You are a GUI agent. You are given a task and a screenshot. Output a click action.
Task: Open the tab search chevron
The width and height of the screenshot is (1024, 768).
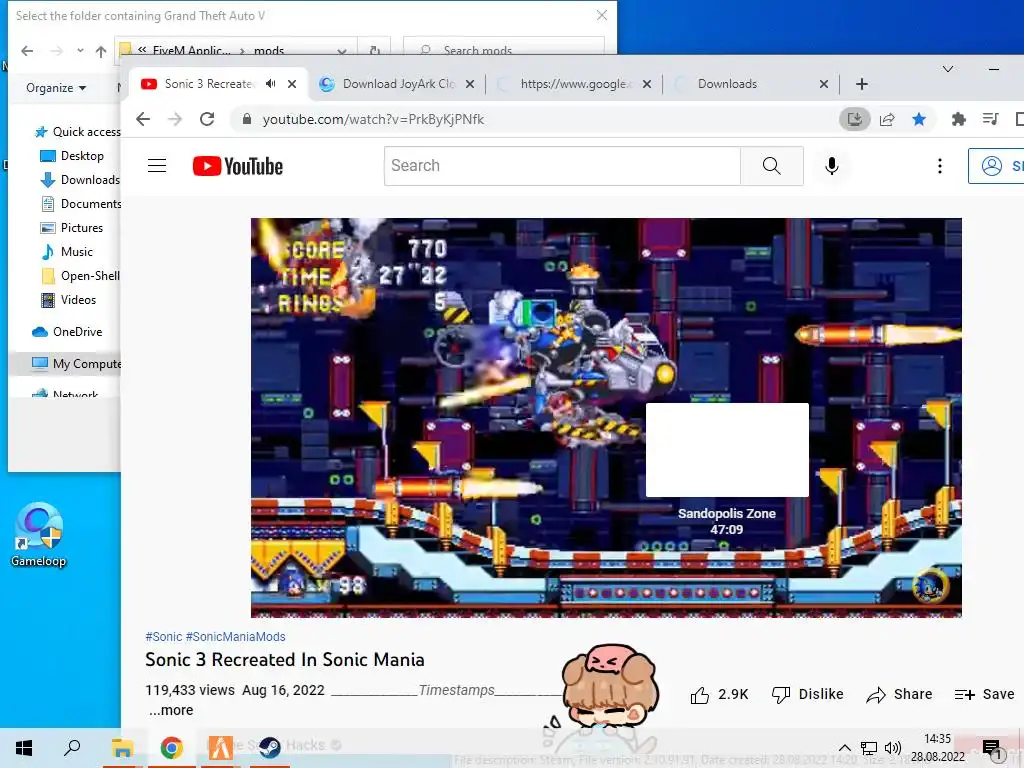click(x=948, y=69)
